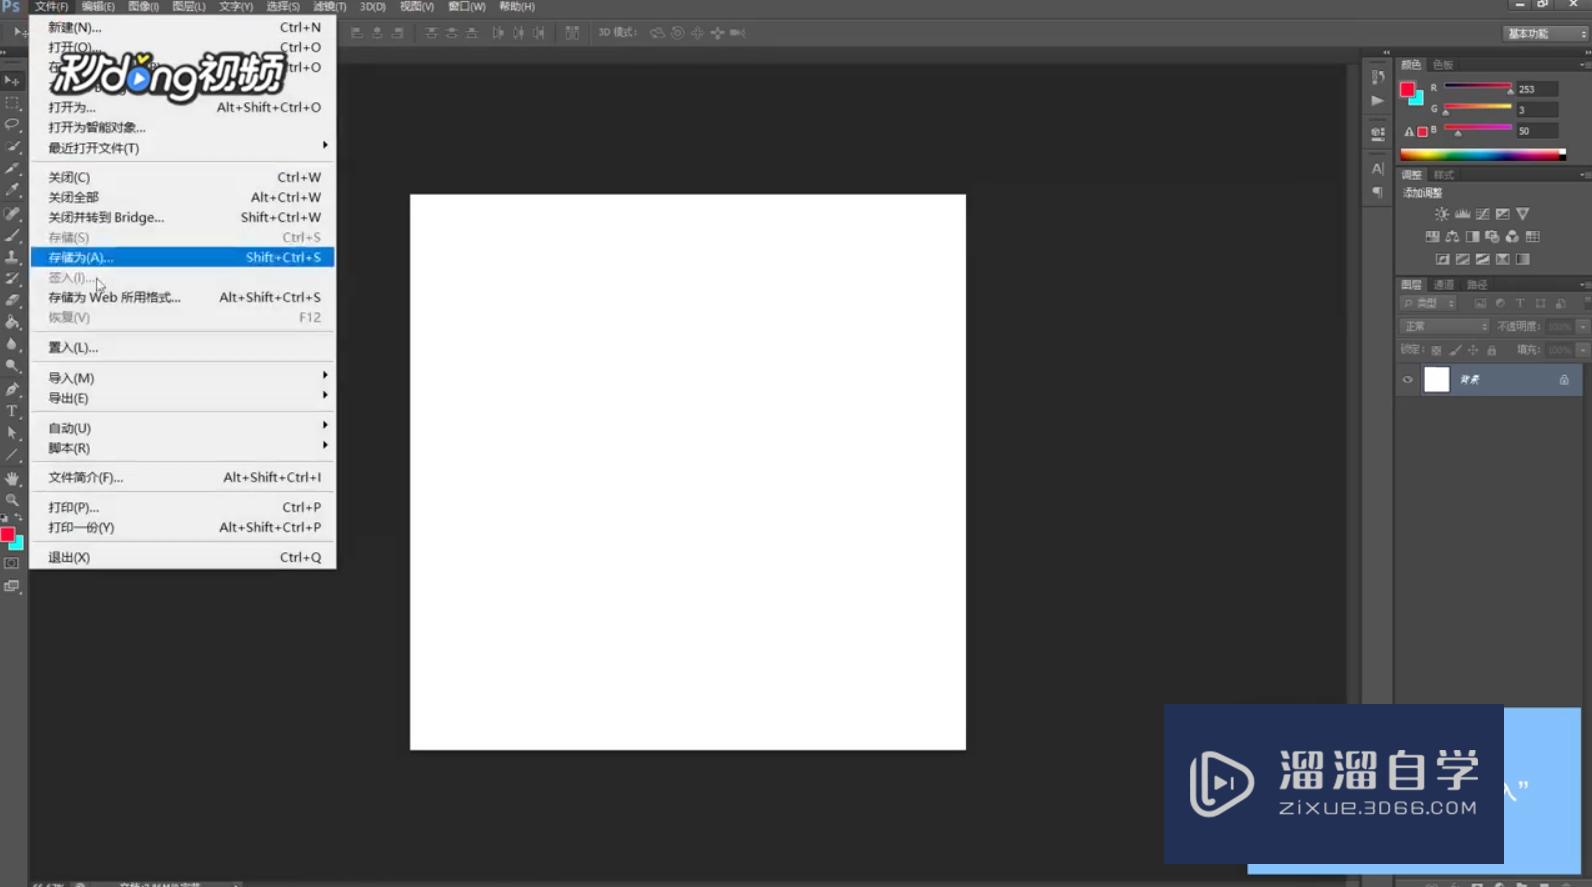
Task: Click the R slider track in Color panel
Action: (1477, 86)
